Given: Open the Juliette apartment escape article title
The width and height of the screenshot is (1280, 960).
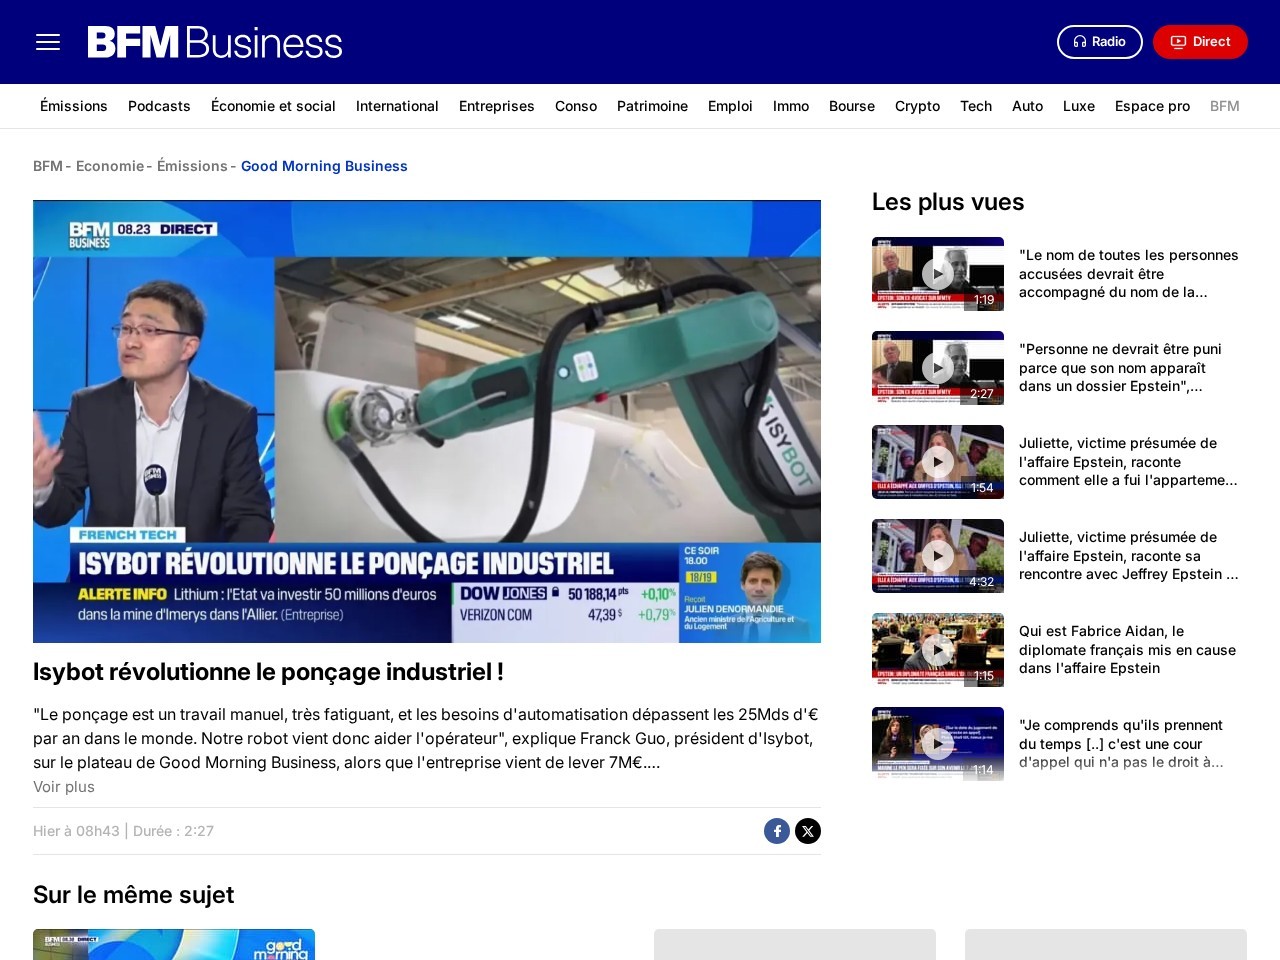Looking at the screenshot, I should [x=1128, y=462].
